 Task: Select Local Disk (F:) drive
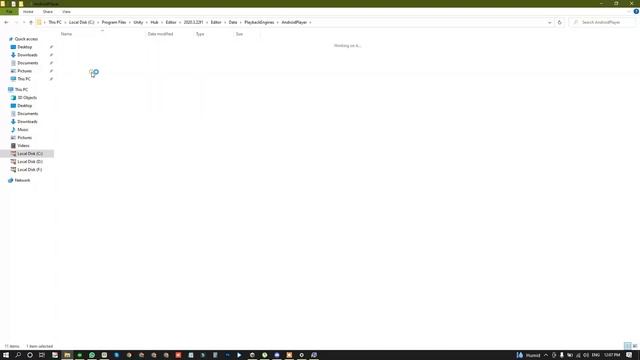29,169
